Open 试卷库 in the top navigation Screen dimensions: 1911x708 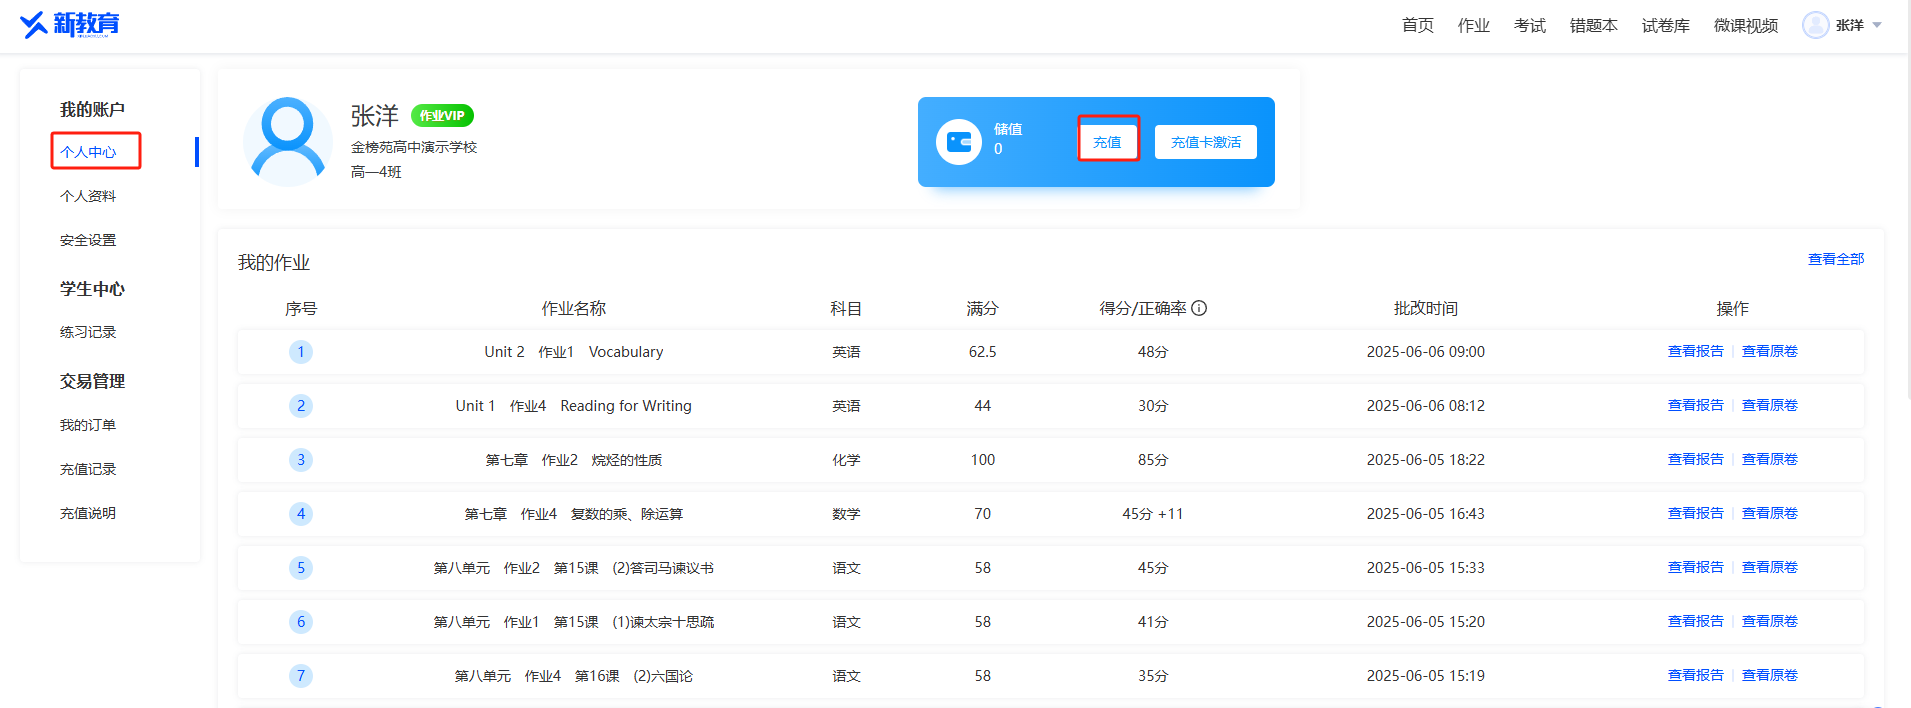[x=1665, y=25]
